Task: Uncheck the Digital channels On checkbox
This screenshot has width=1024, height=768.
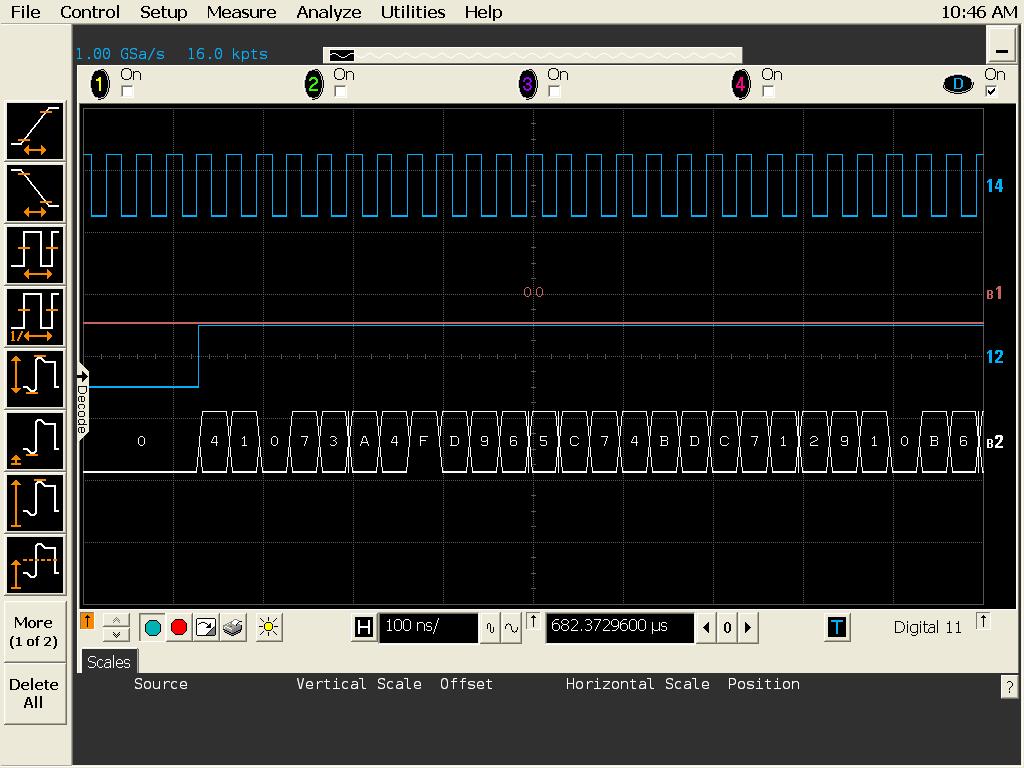Action: click(991, 92)
